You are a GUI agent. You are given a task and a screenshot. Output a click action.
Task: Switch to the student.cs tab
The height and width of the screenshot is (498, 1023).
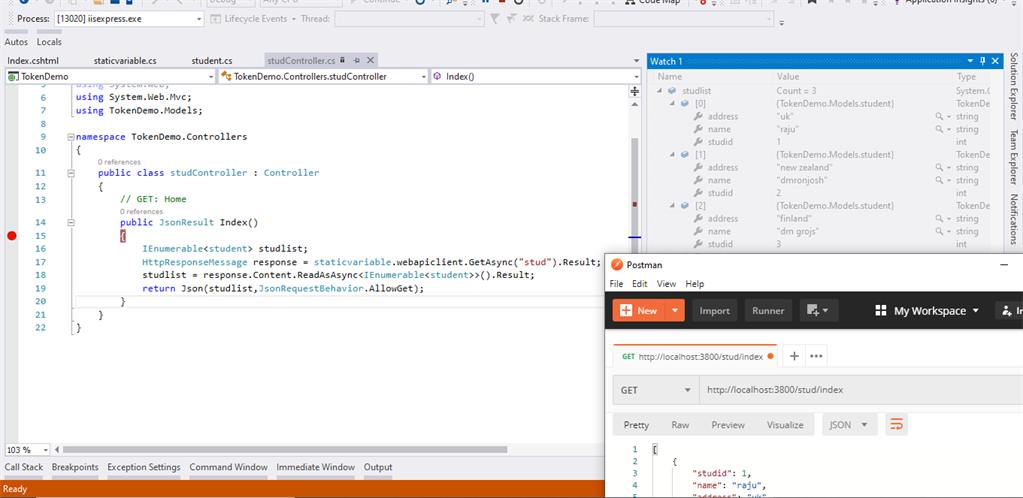(x=211, y=61)
